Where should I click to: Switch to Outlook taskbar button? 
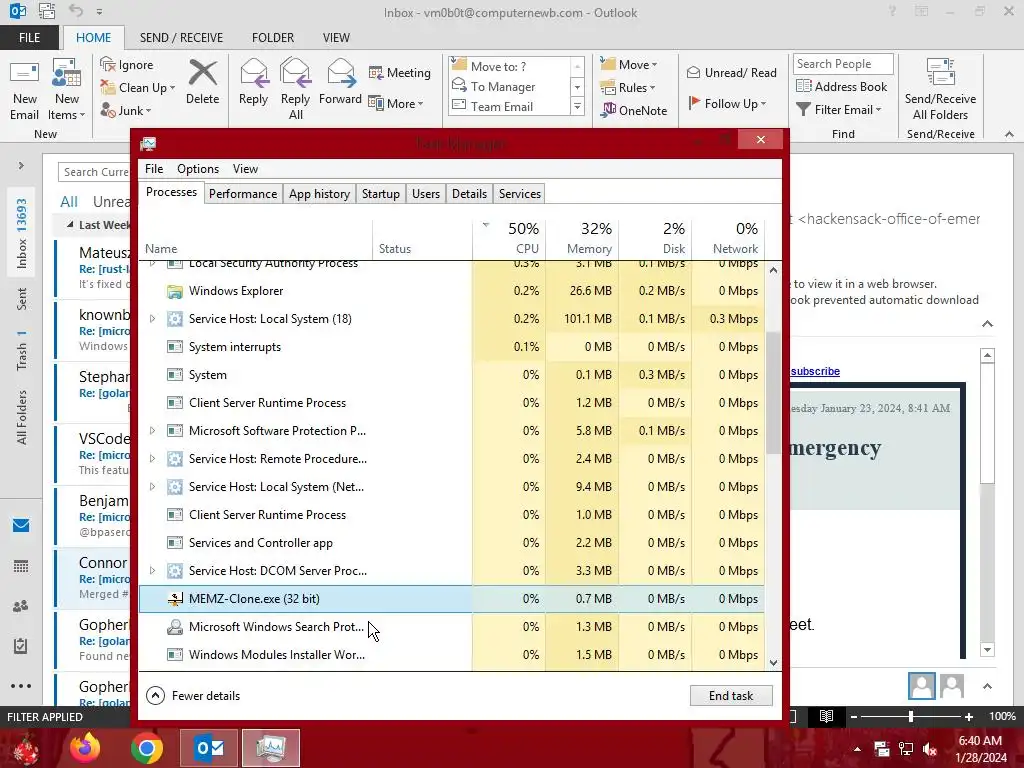click(209, 748)
